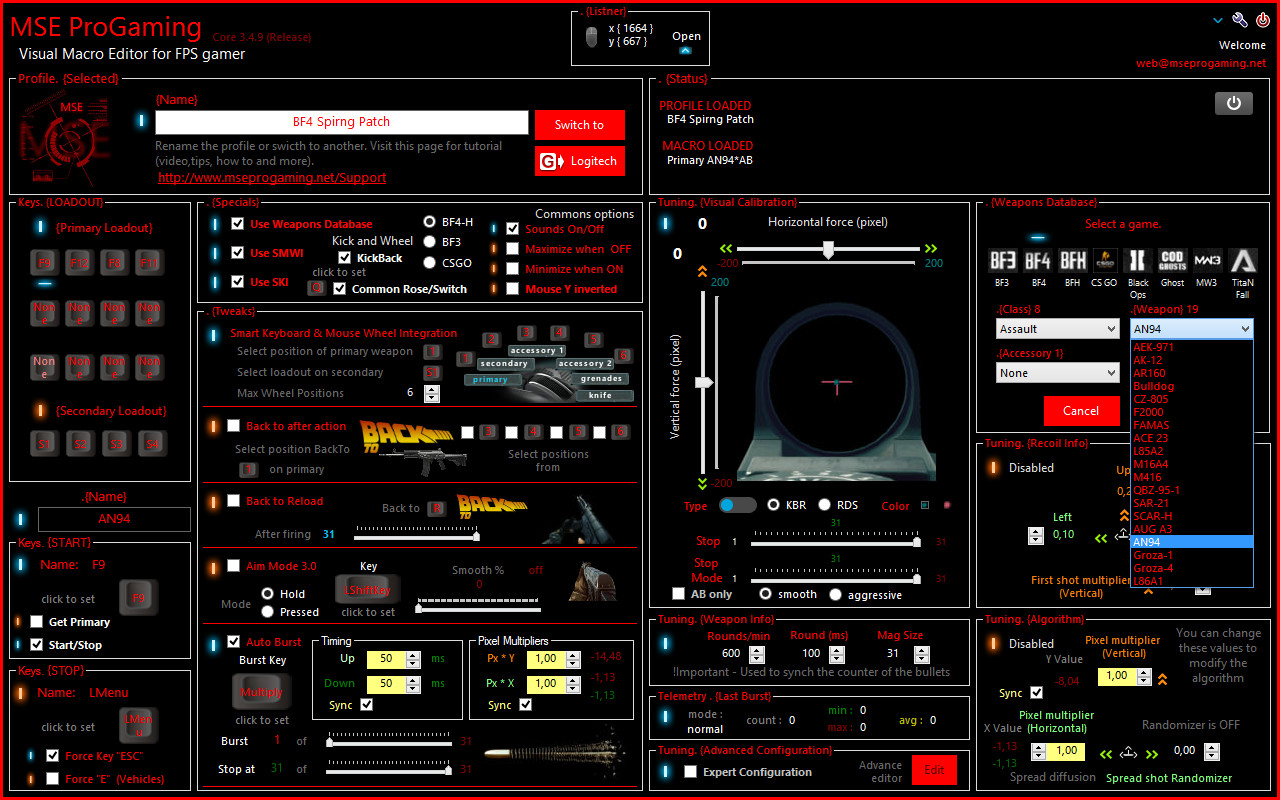Check Expert Configuration
The height and width of the screenshot is (800, 1280).
[x=690, y=772]
